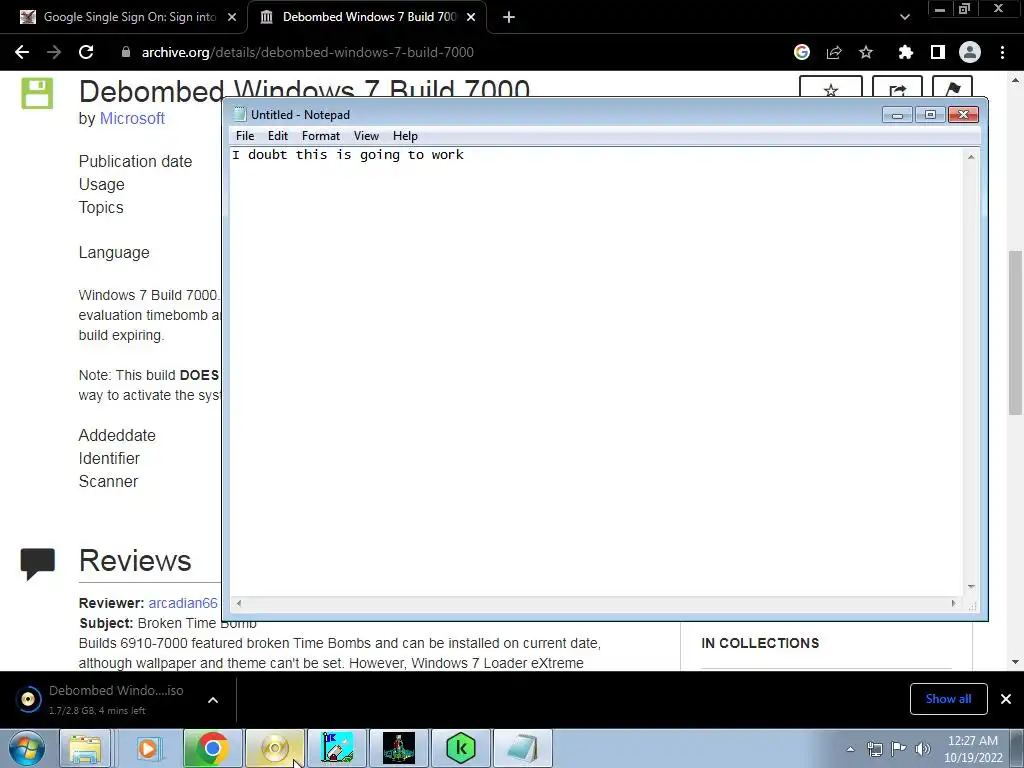1024x768 pixels.
Task: Click the page scrollbar thumb in Chrome
Action: tap(1015, 332)
